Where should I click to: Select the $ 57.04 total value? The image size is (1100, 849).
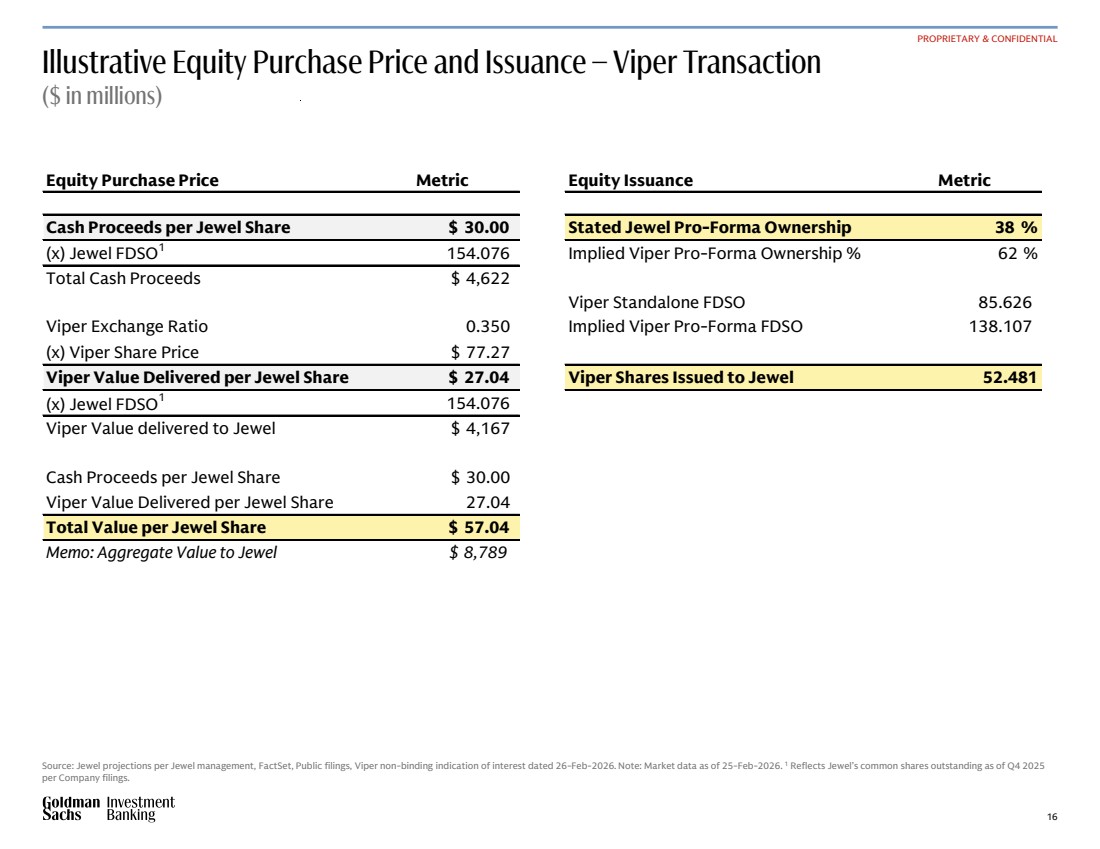[x=479, y=527]
